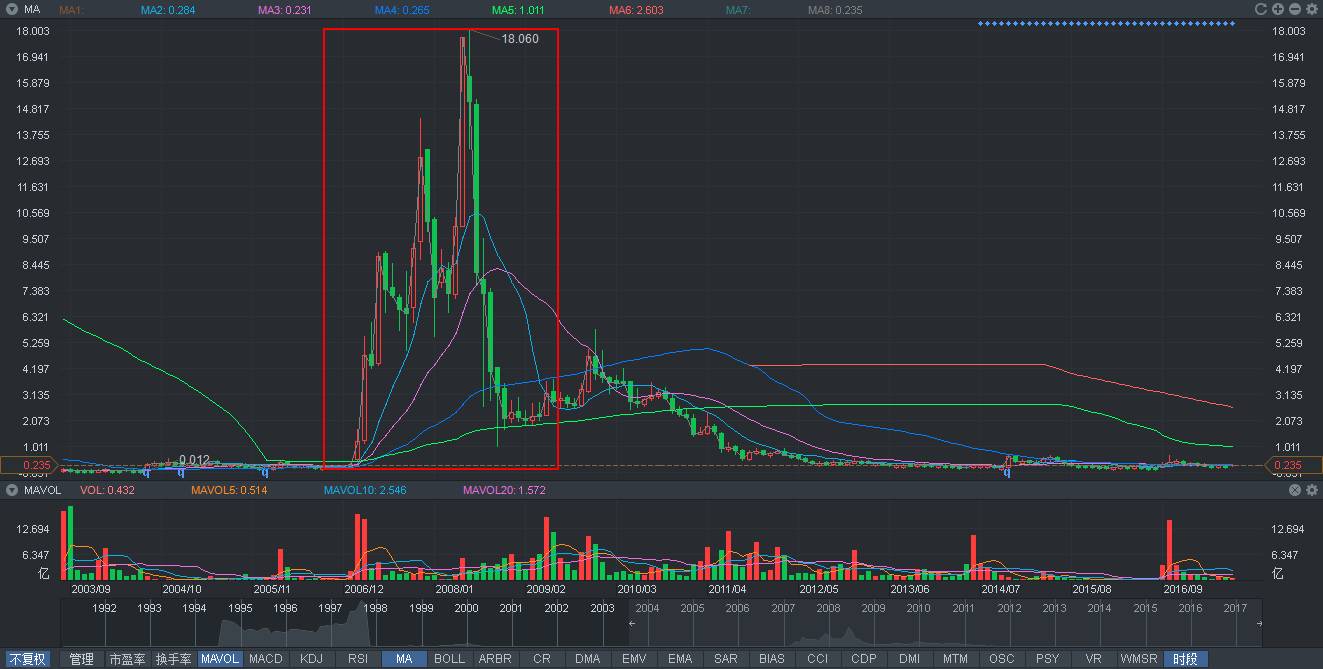Click the q marker near 2014/07
Viewport: 1323px width, 669px height.
tap(1008, 473)
